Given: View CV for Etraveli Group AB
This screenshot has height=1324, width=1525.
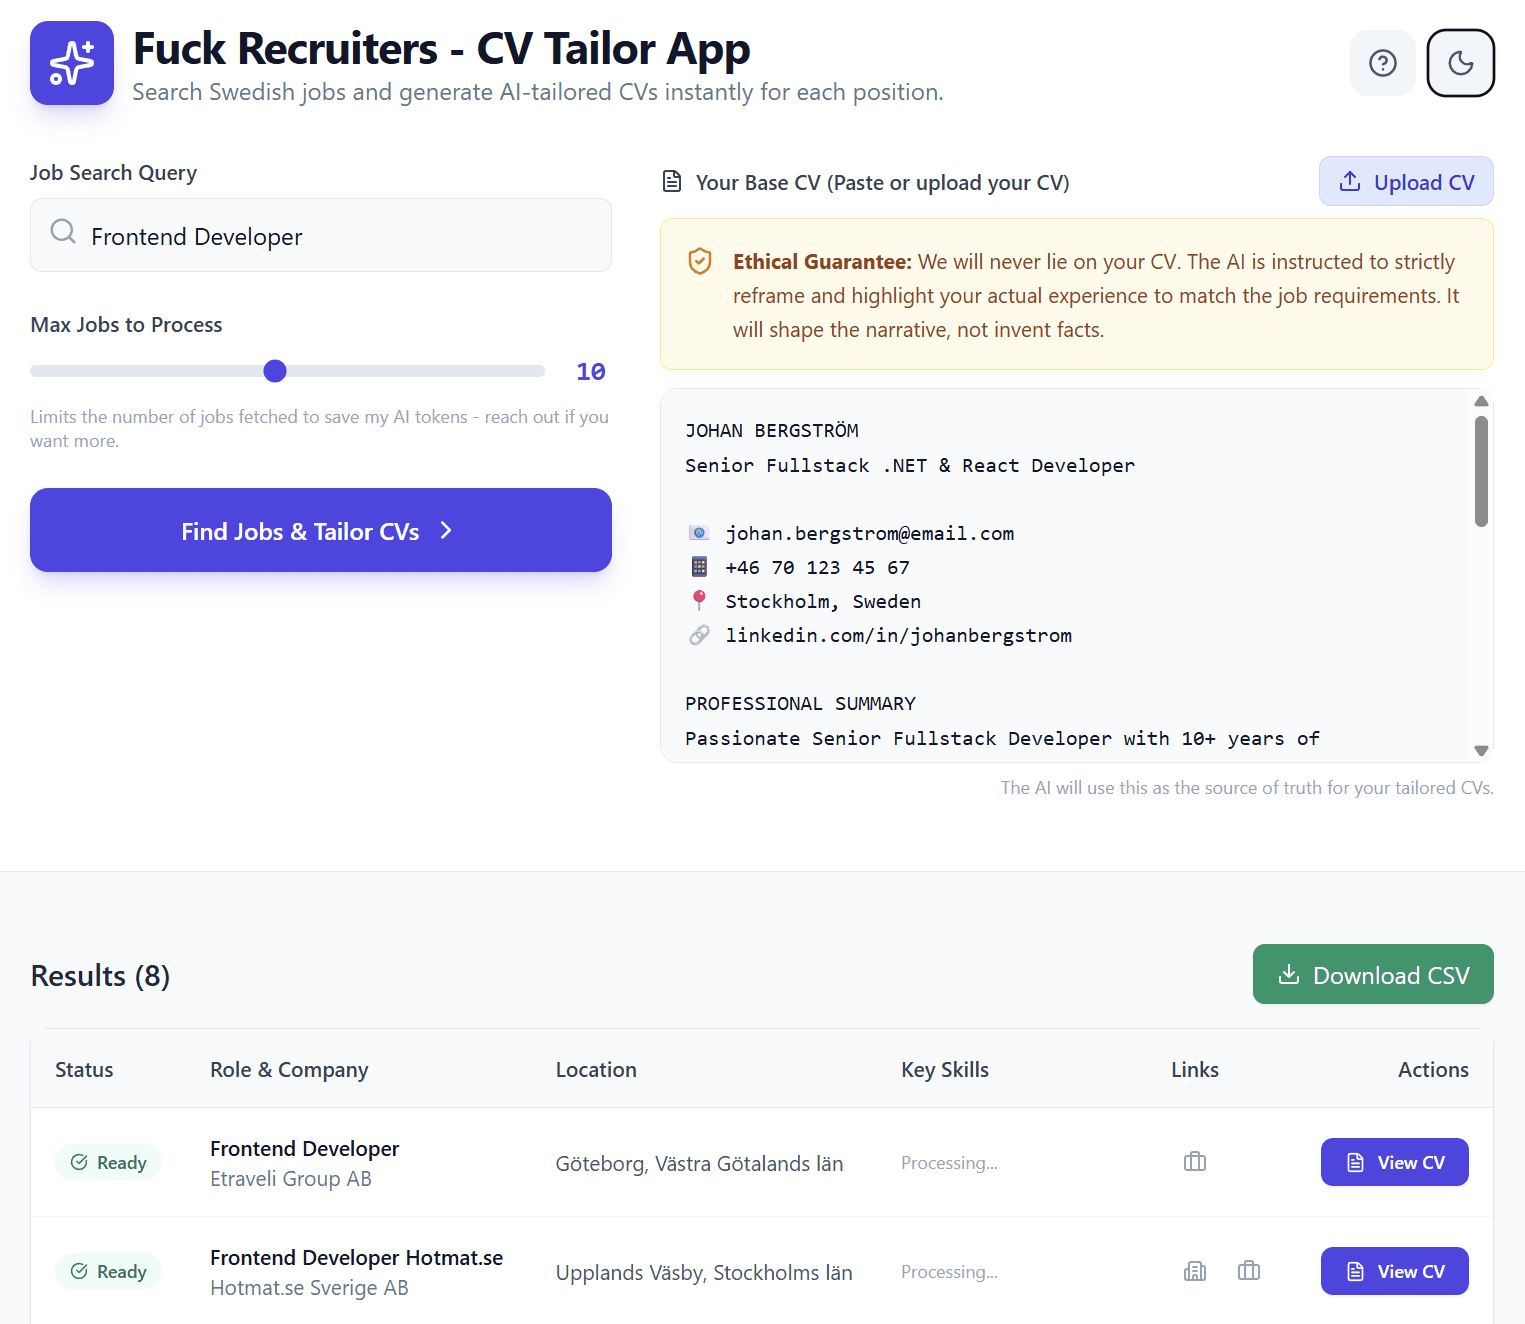Looking at the screenshot, I should click(x=1394, y=1162).
